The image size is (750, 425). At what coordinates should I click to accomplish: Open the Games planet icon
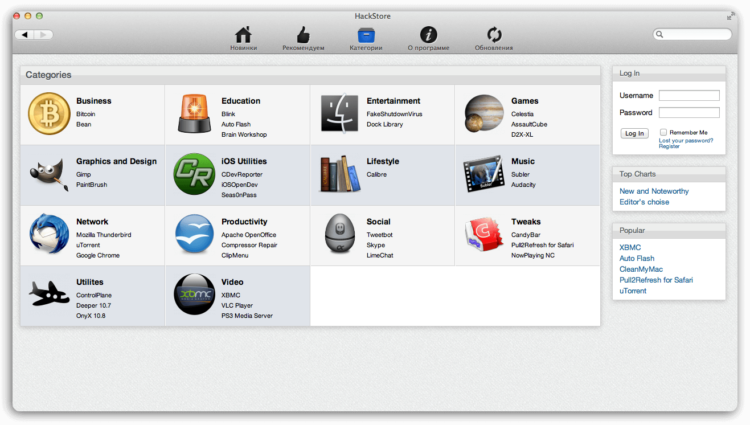[484, 113]
